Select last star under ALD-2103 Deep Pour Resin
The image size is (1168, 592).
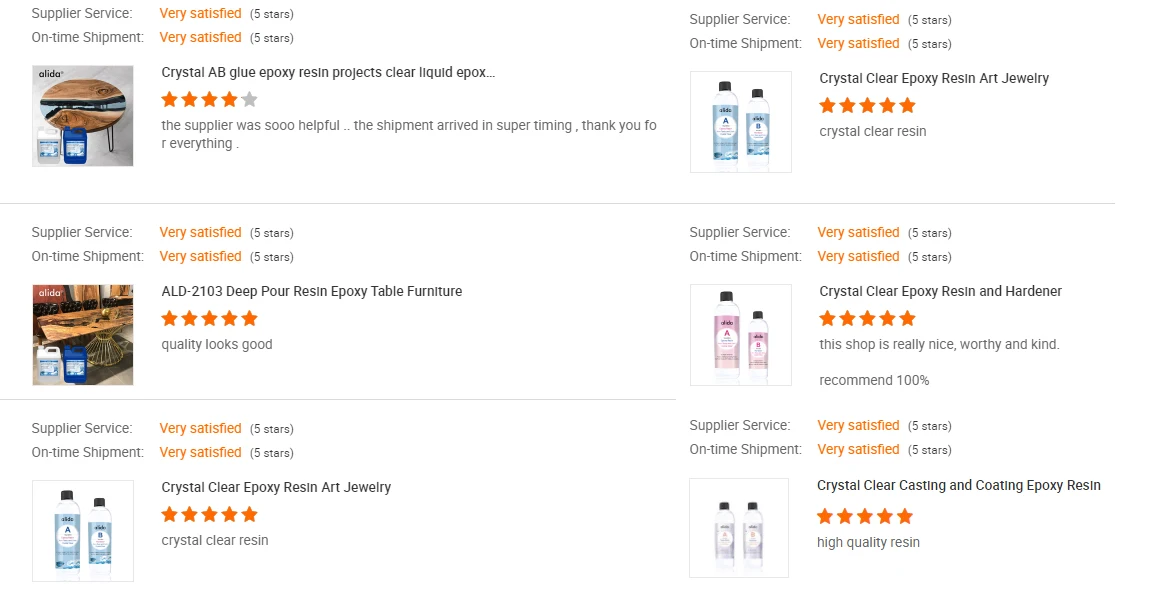point(250,318)
